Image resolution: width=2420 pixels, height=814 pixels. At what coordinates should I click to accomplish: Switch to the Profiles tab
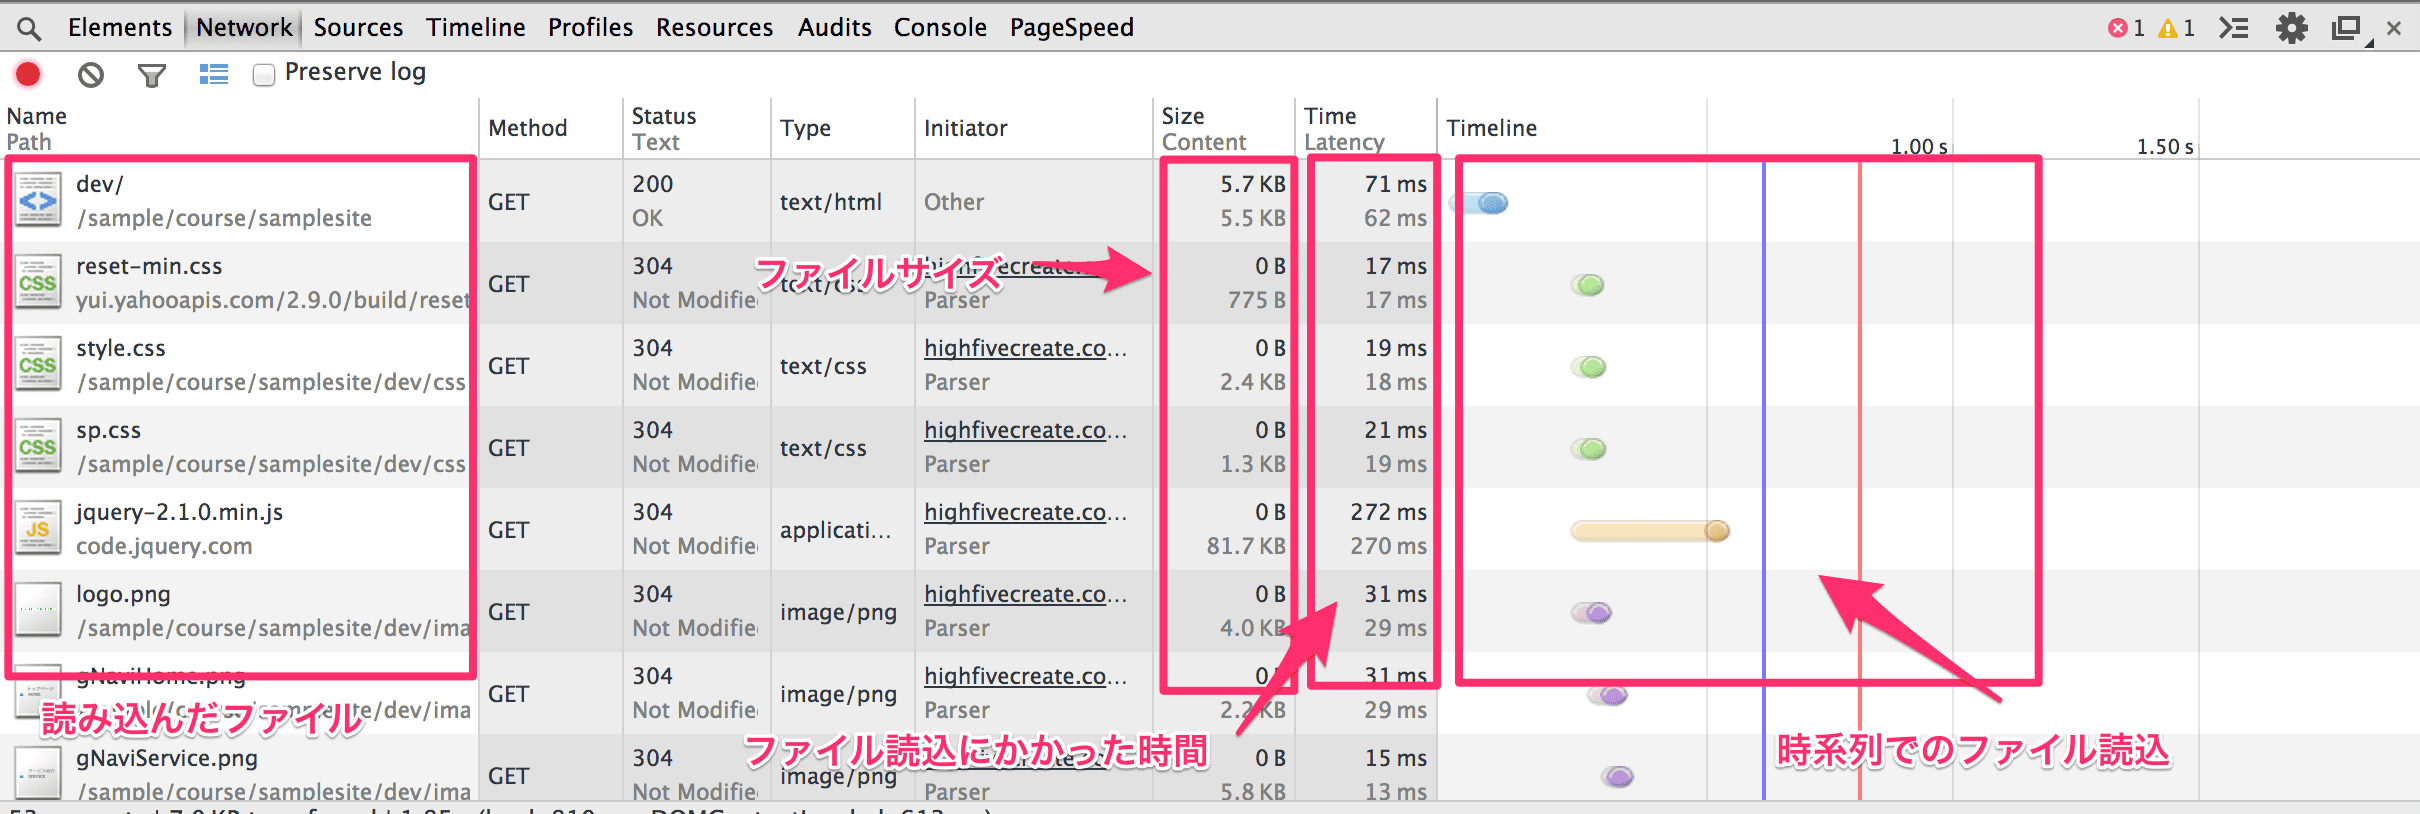click(590, 27)
